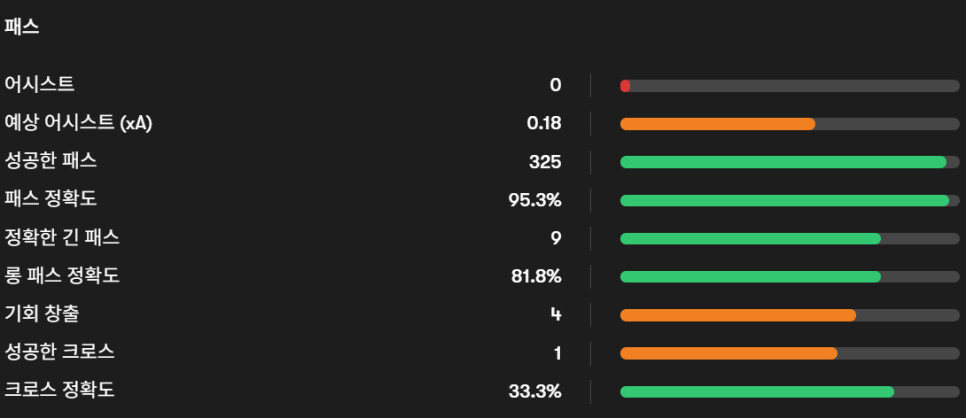
Task: Click the red 어시스트 progress bar
Action: [625, 86]
